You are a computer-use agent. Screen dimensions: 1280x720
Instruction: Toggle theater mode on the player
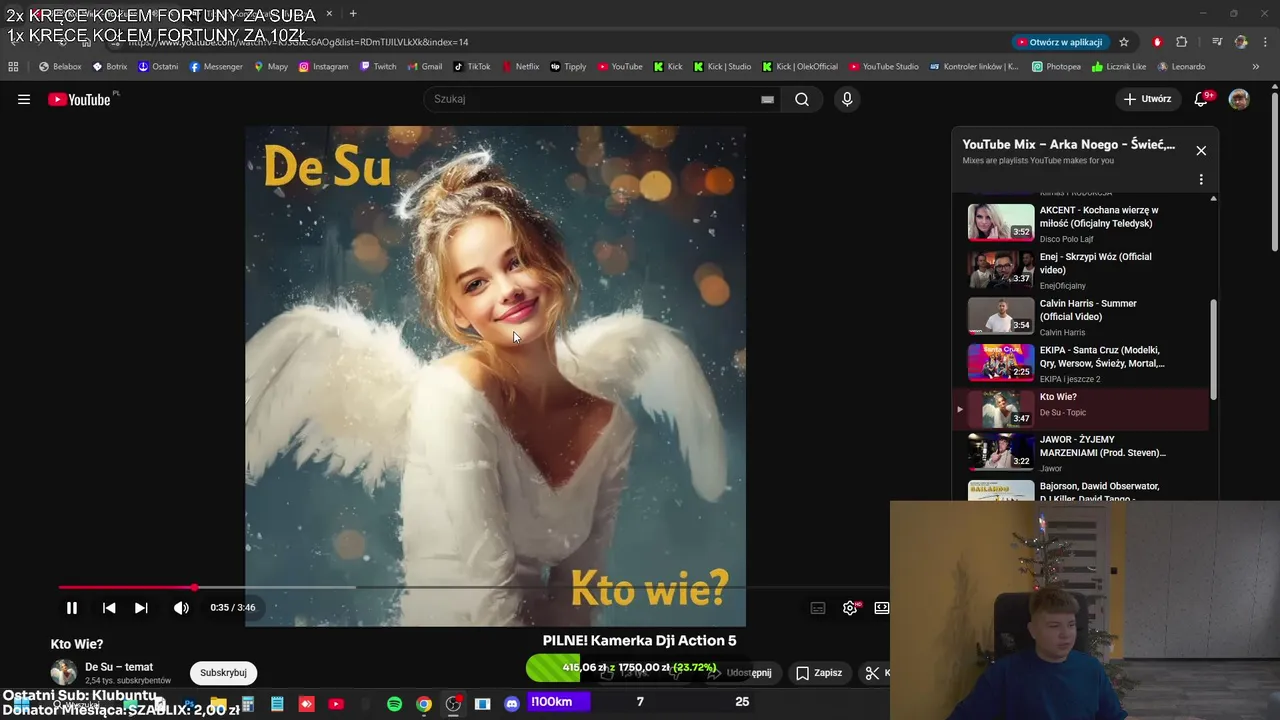pyautogui.click(x=881, y=608)
